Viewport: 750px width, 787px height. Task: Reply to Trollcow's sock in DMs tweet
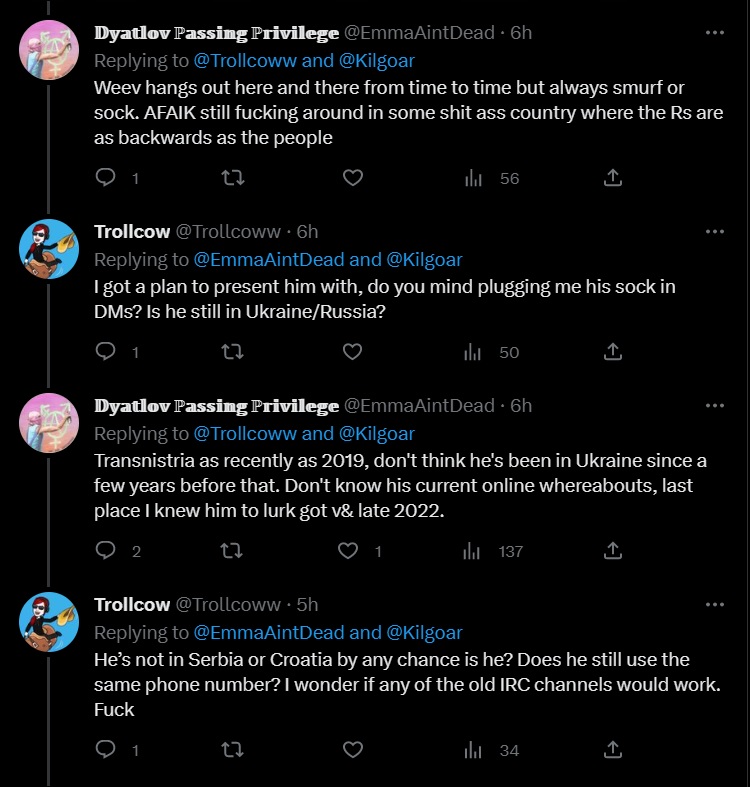click(106, 352)
